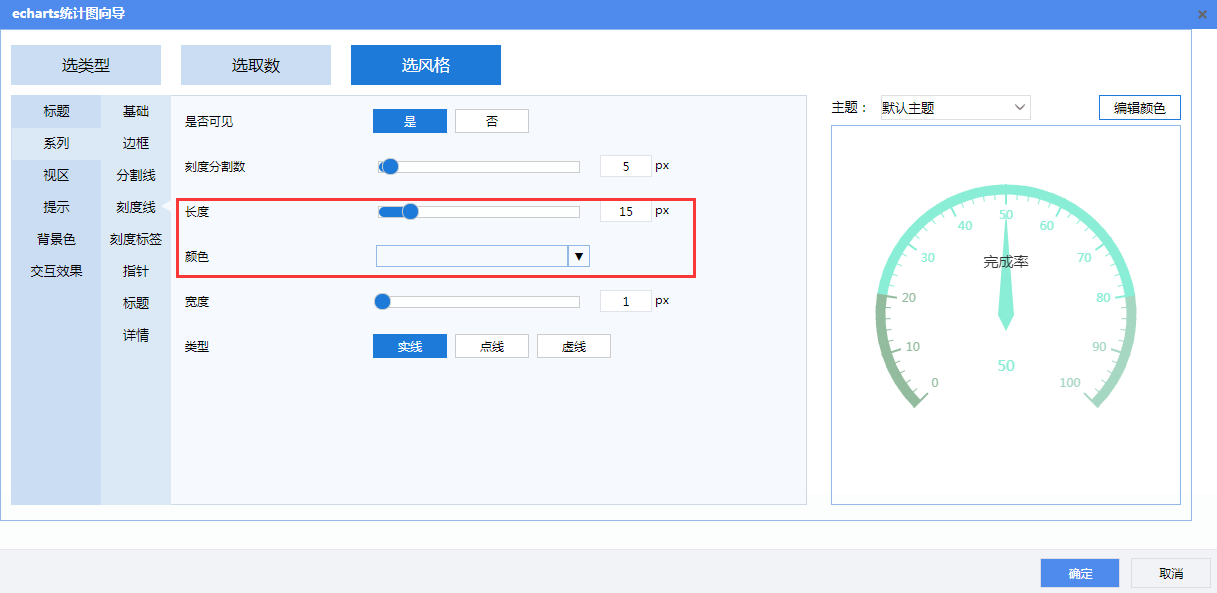The height and width of the screenshot is (593, 1217).
Task: Click the 长度 slider handle
Action: pyautogui.click(x=410, y=211)
